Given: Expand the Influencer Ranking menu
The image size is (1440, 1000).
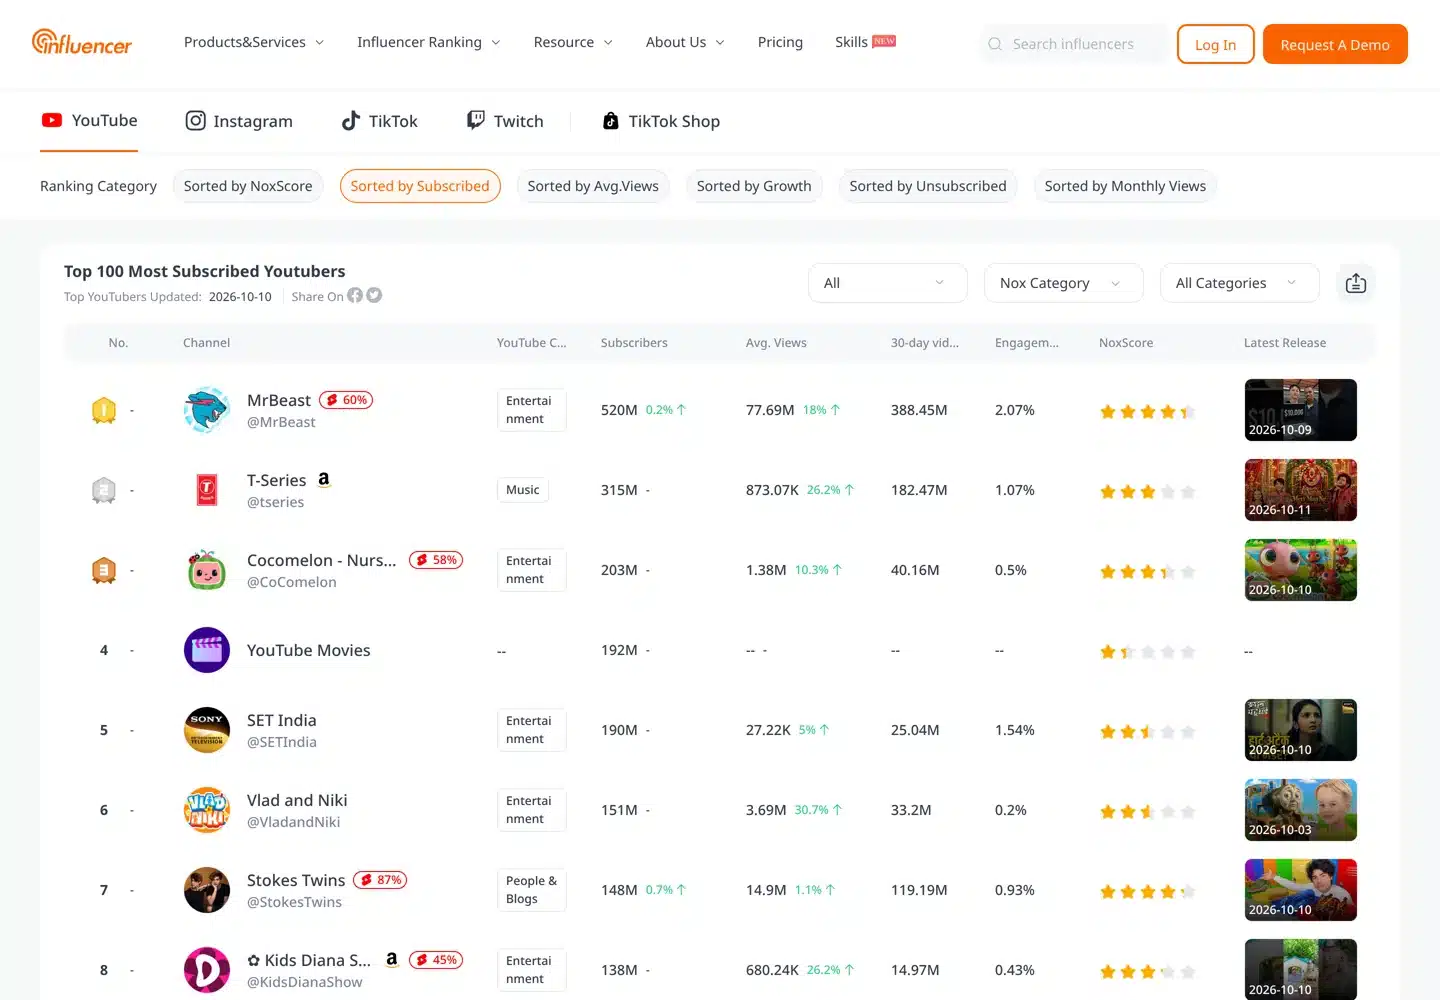Looking at the screenshot, I should pyautogui.click(x=429, y=42).
